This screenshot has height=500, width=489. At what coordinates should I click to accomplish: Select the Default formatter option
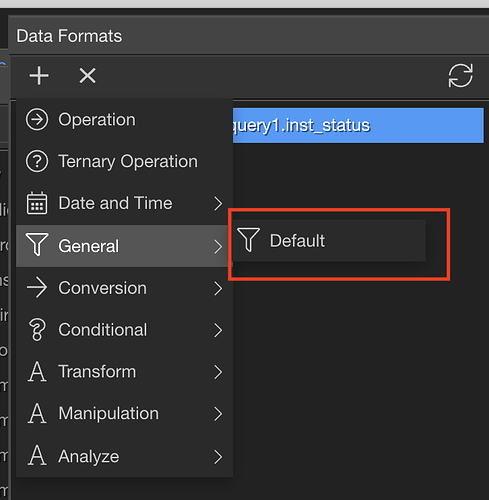pyautogui.click(x=329, y=240)
